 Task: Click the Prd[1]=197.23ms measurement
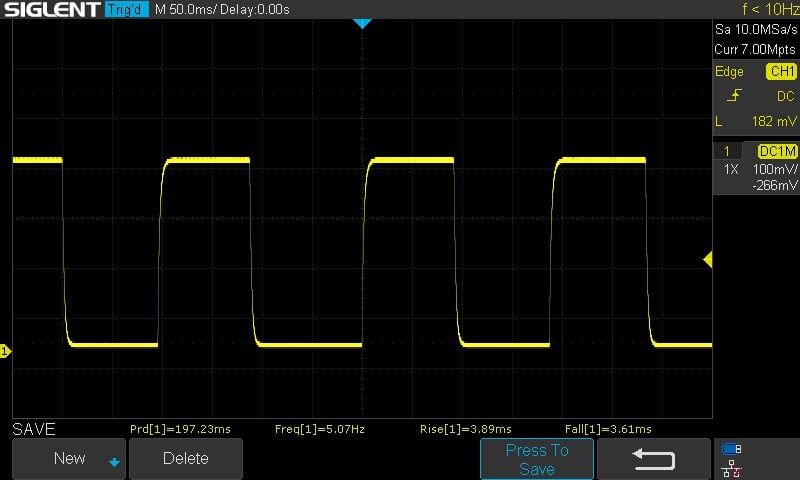(180, 430)
